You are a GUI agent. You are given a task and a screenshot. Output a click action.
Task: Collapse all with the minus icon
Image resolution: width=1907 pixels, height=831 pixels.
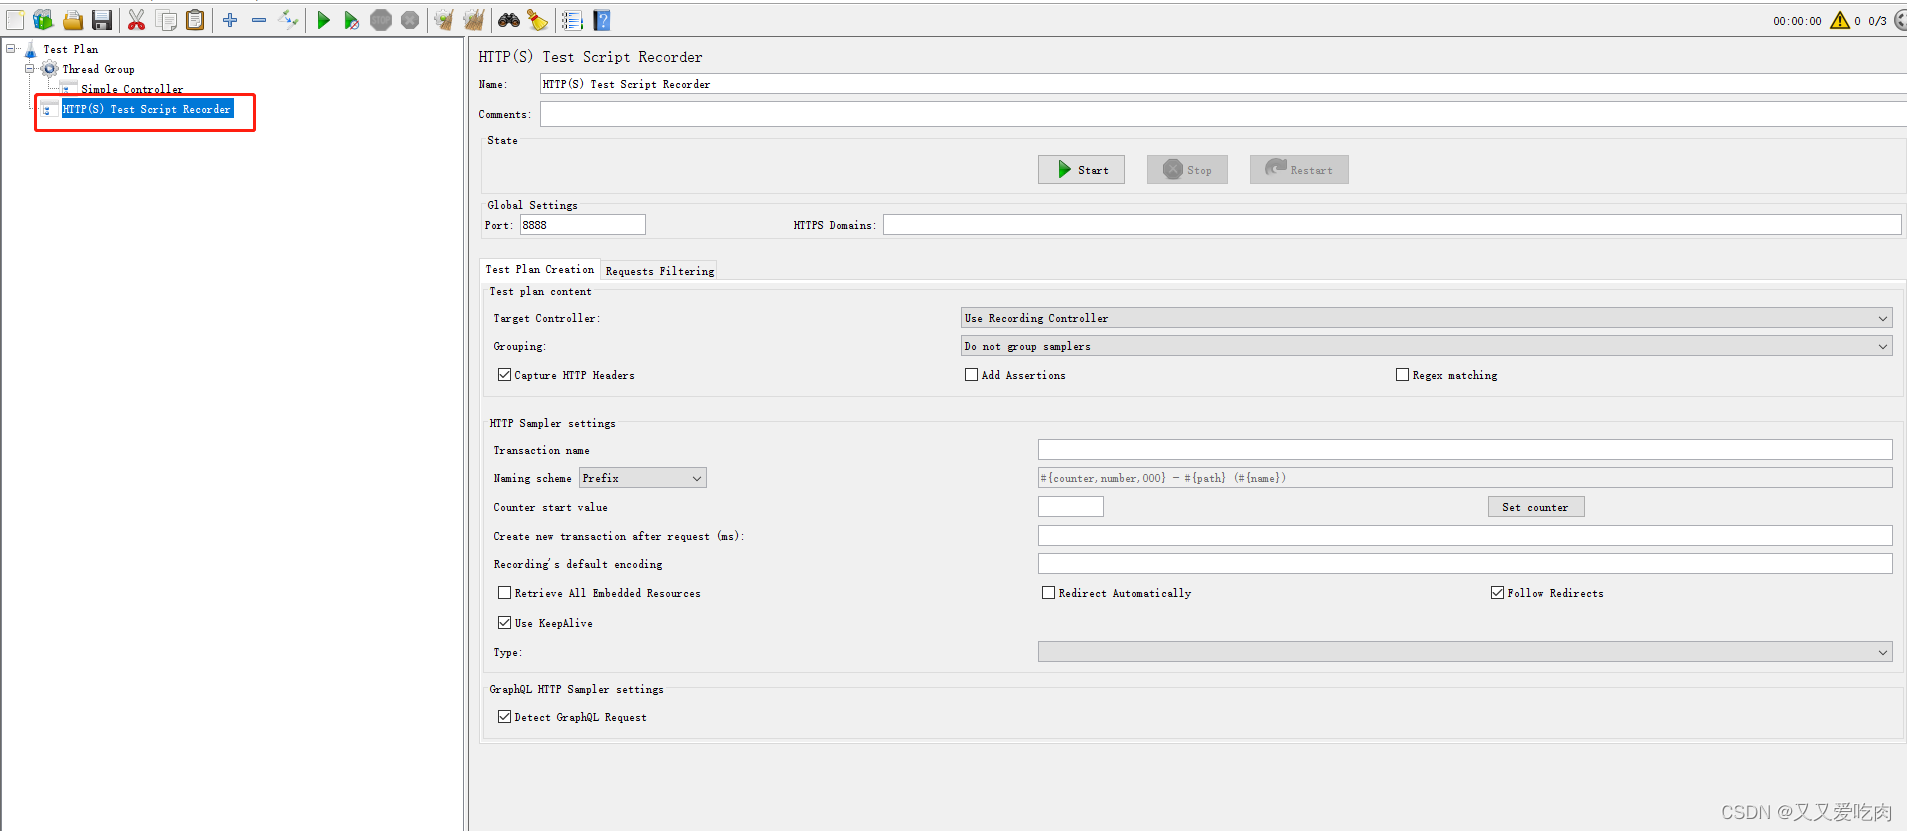259,20
